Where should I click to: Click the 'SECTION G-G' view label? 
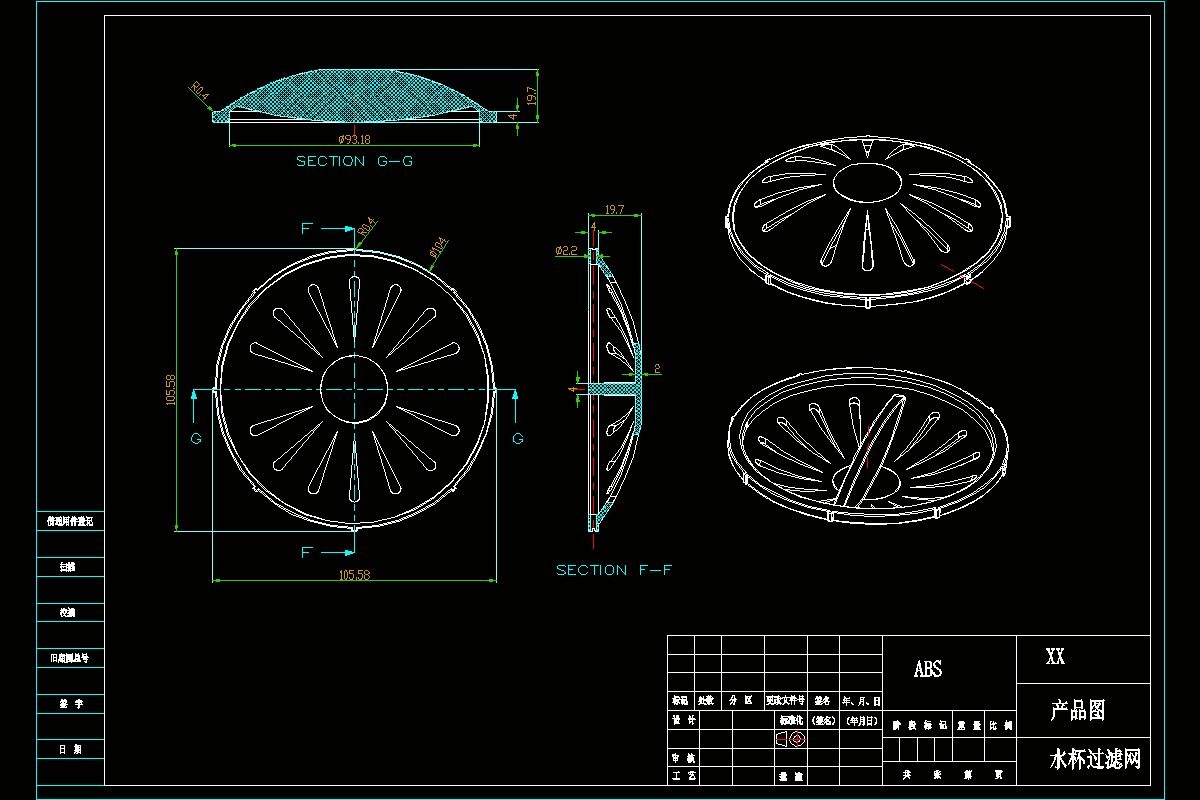[355, 161]
